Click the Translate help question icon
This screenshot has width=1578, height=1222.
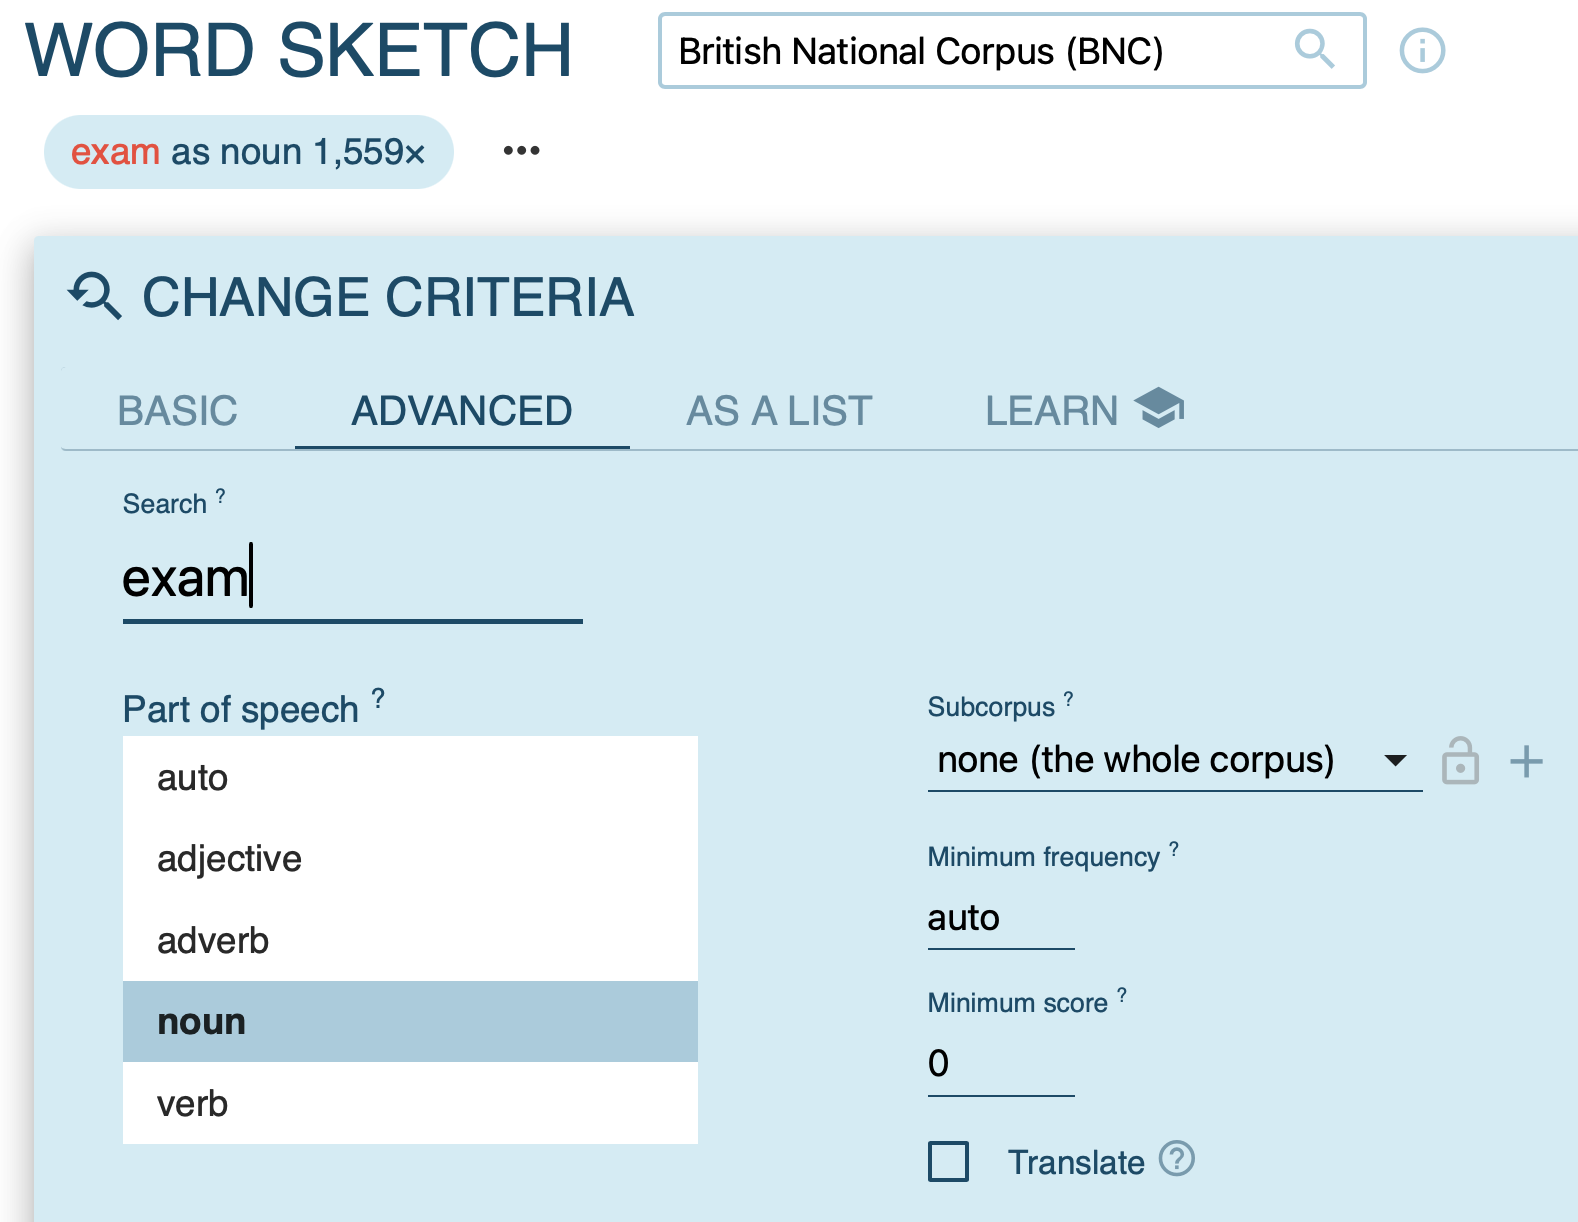1177,1160
